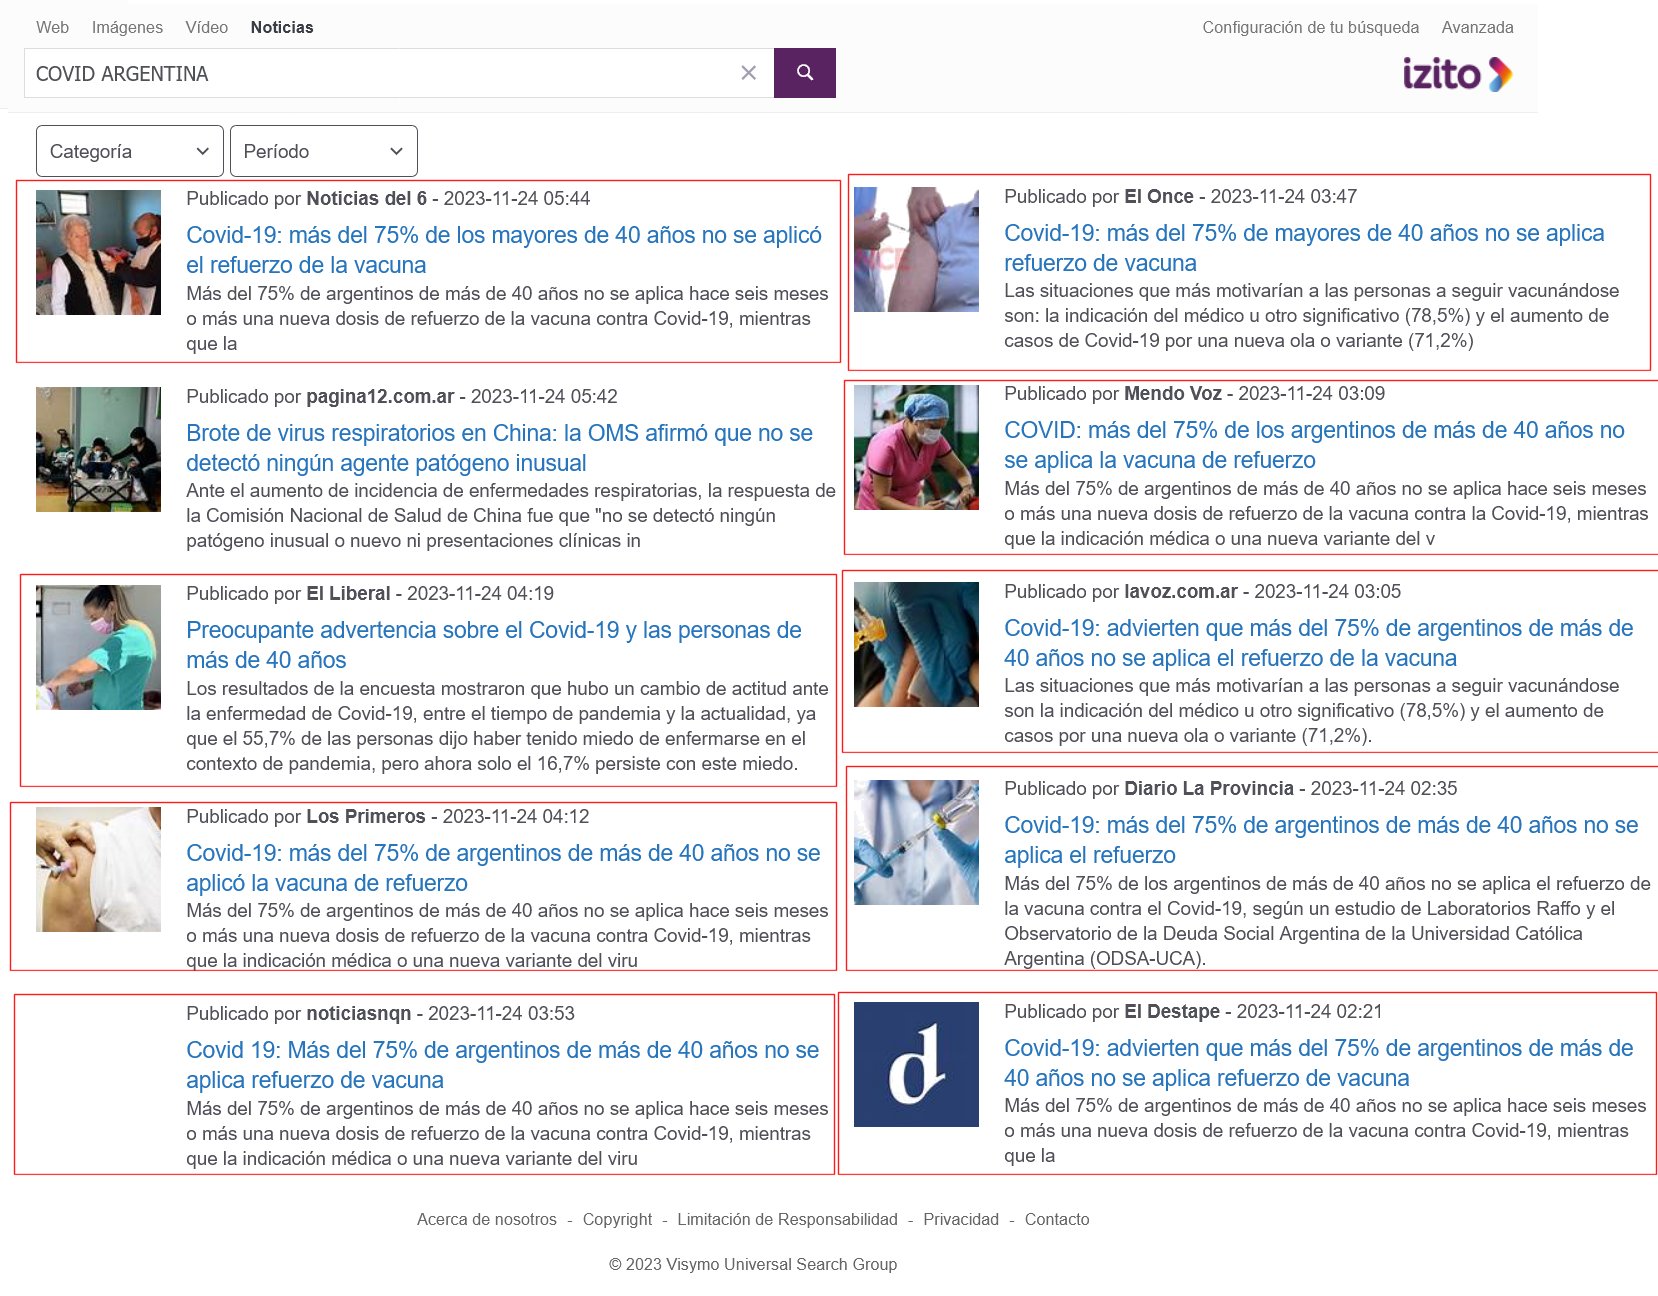
Task: Open the Categoría dropdown
Action: (x=129, y=151)
